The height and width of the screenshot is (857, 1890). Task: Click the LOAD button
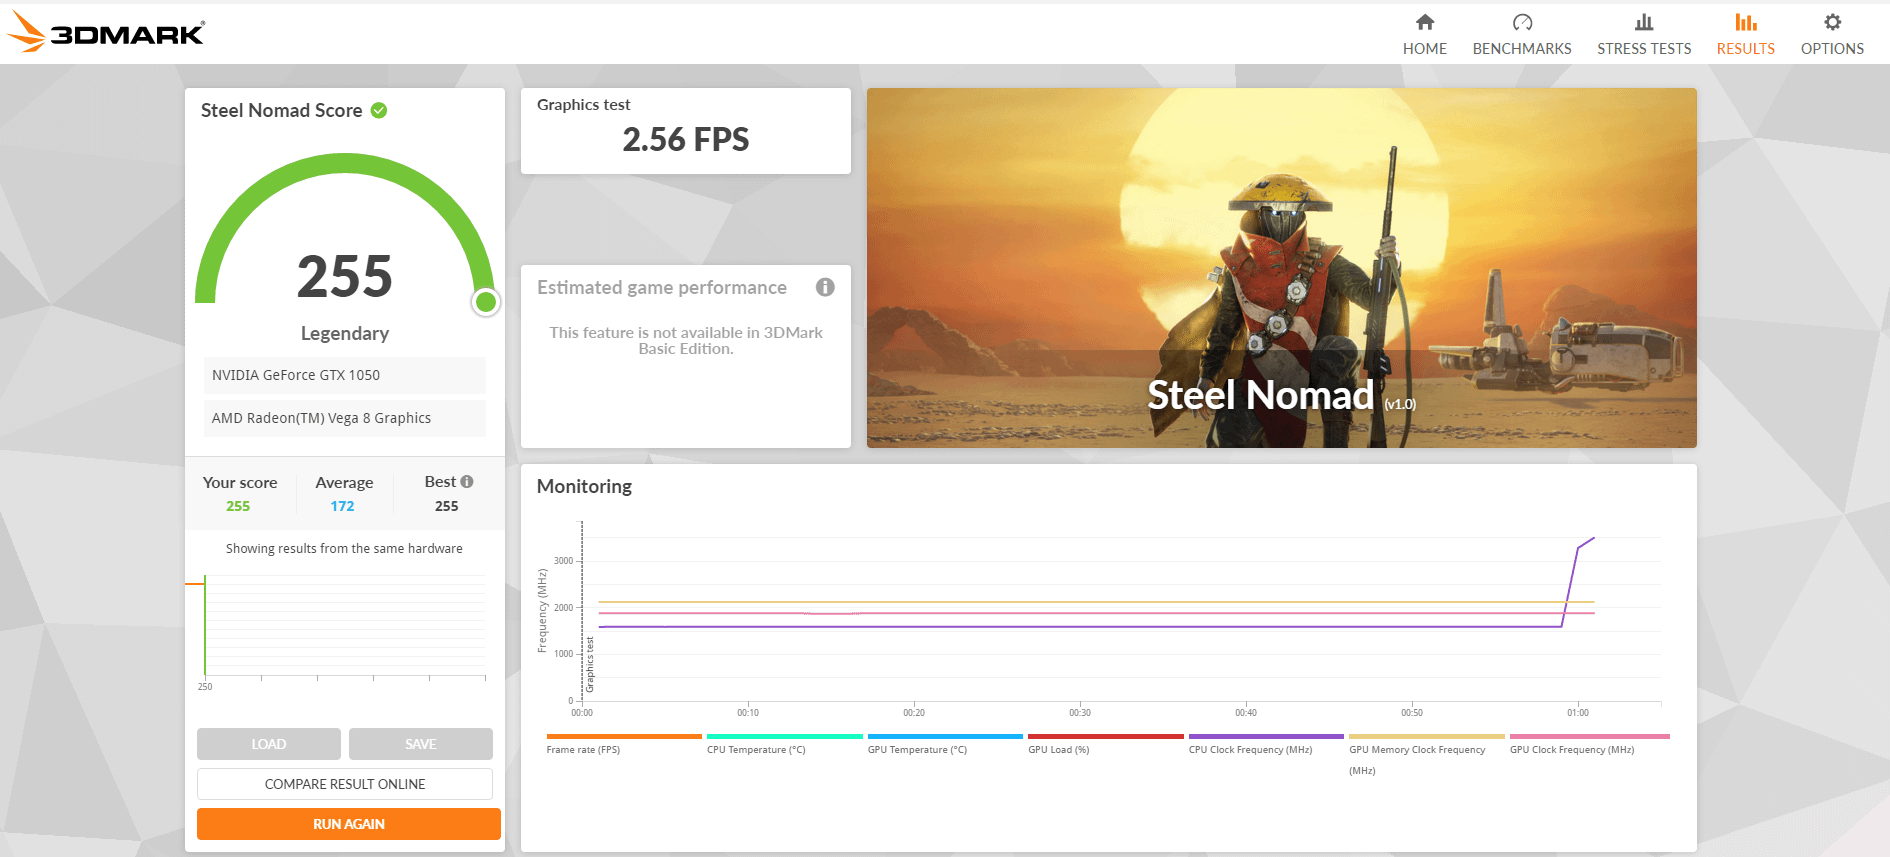269,744
